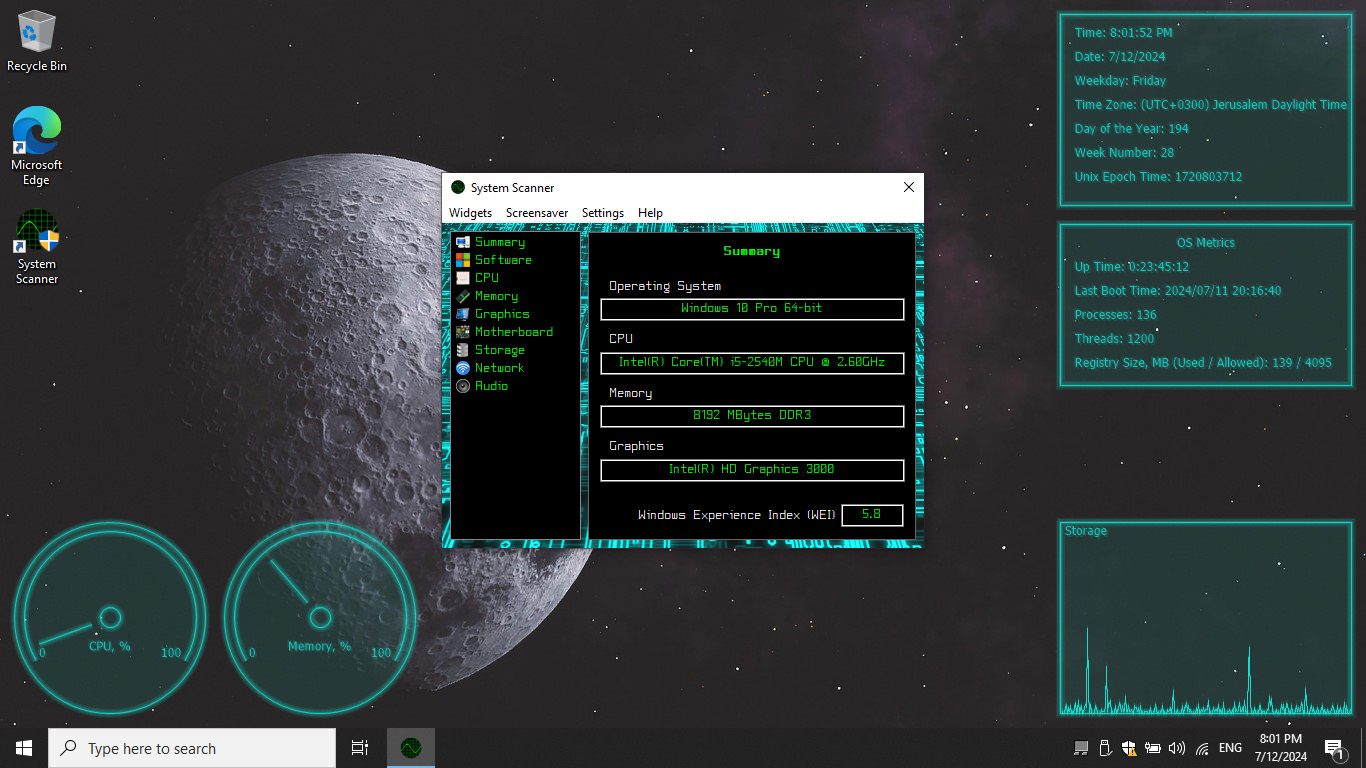Open the Memory section icon
This screenshot has width=1366, height=768.
pos(463,296)
